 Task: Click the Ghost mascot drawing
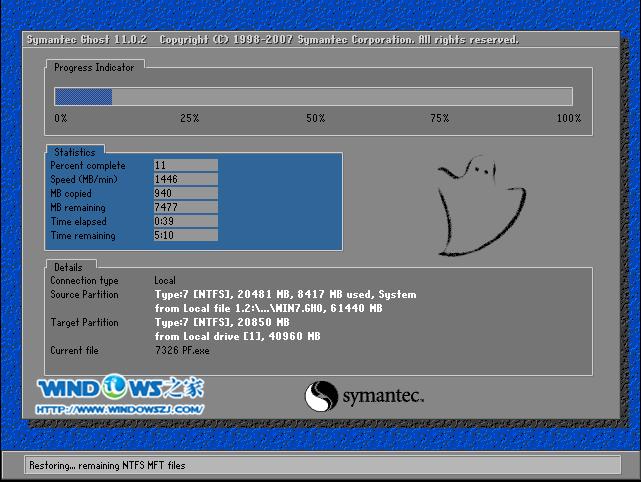482,207
